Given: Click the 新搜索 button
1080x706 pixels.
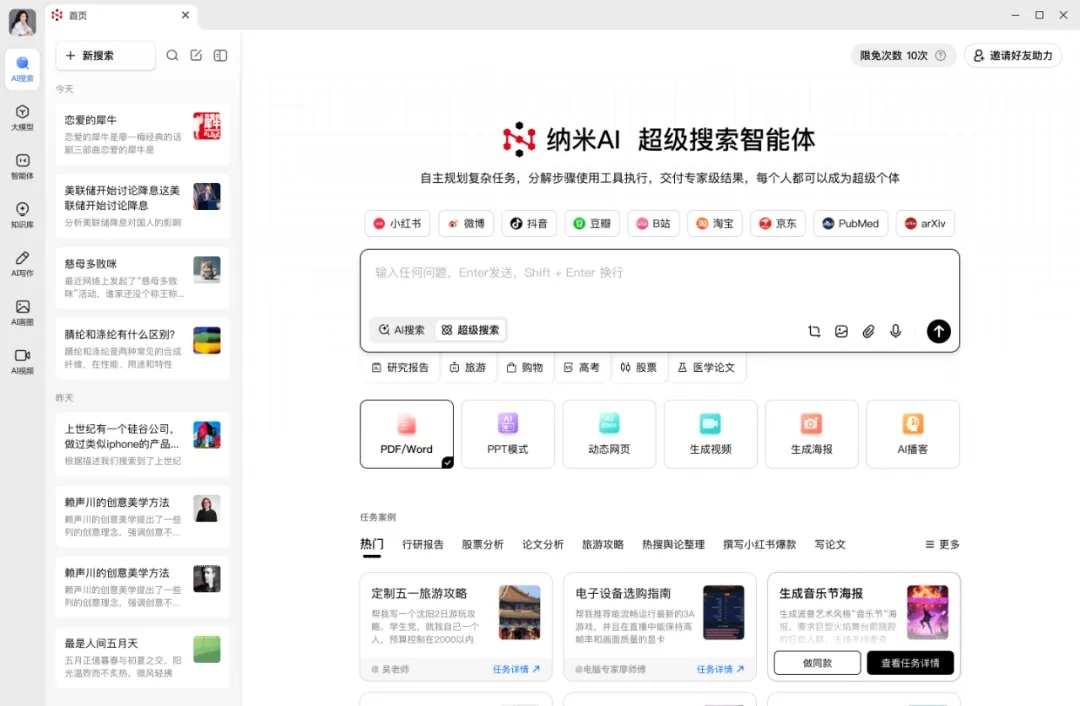Looking at the screenshot, I should [x=105, y=55].
